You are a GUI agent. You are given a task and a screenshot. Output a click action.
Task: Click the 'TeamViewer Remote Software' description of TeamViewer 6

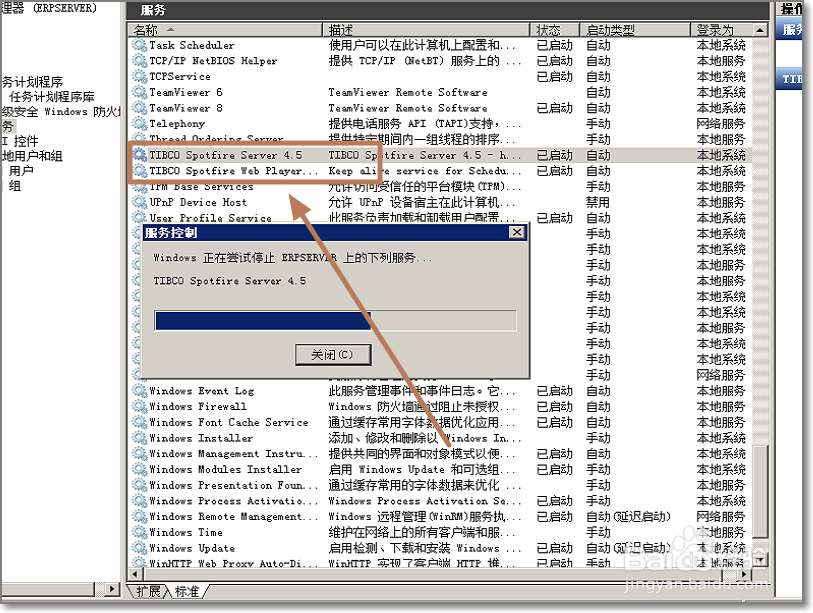point(408,92)
